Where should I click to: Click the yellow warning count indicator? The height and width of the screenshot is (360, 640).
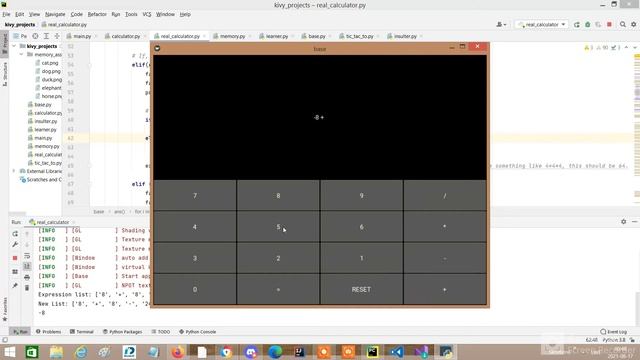(589, 48)
